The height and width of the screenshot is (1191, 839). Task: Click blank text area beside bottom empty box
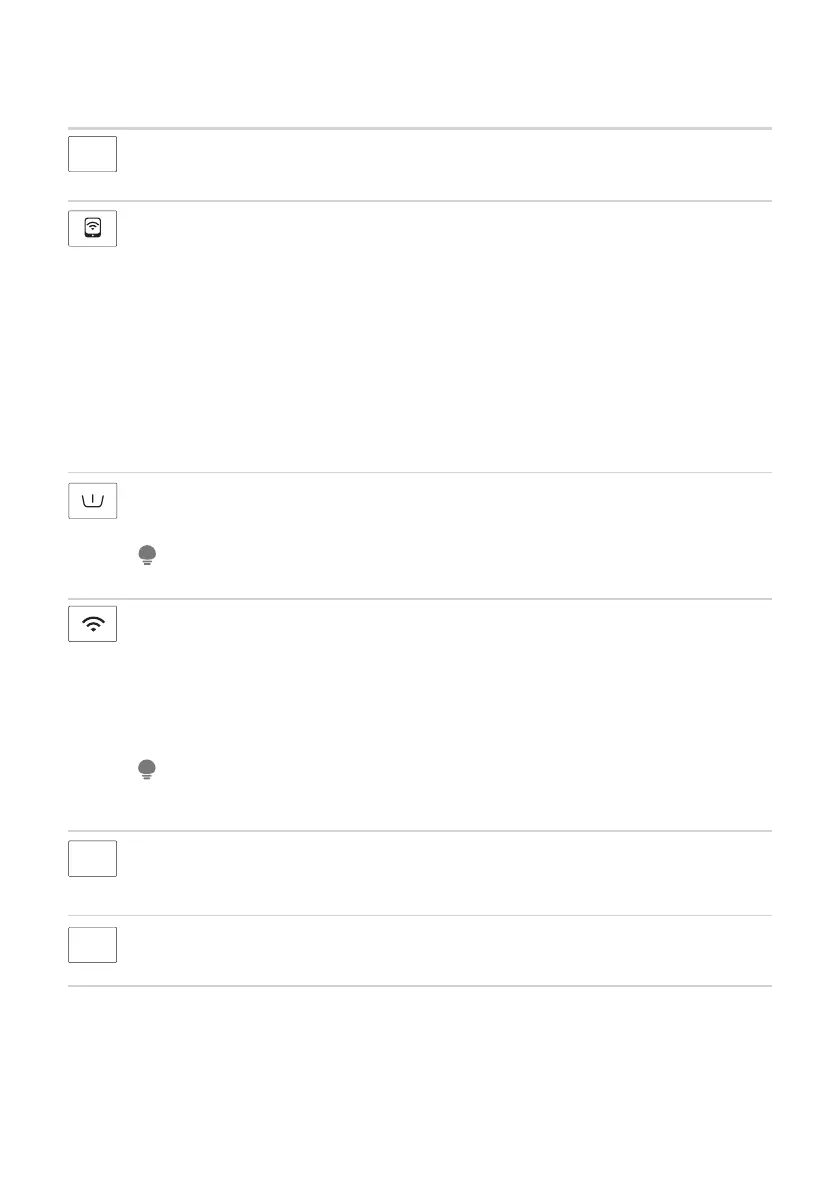[450, 948]
